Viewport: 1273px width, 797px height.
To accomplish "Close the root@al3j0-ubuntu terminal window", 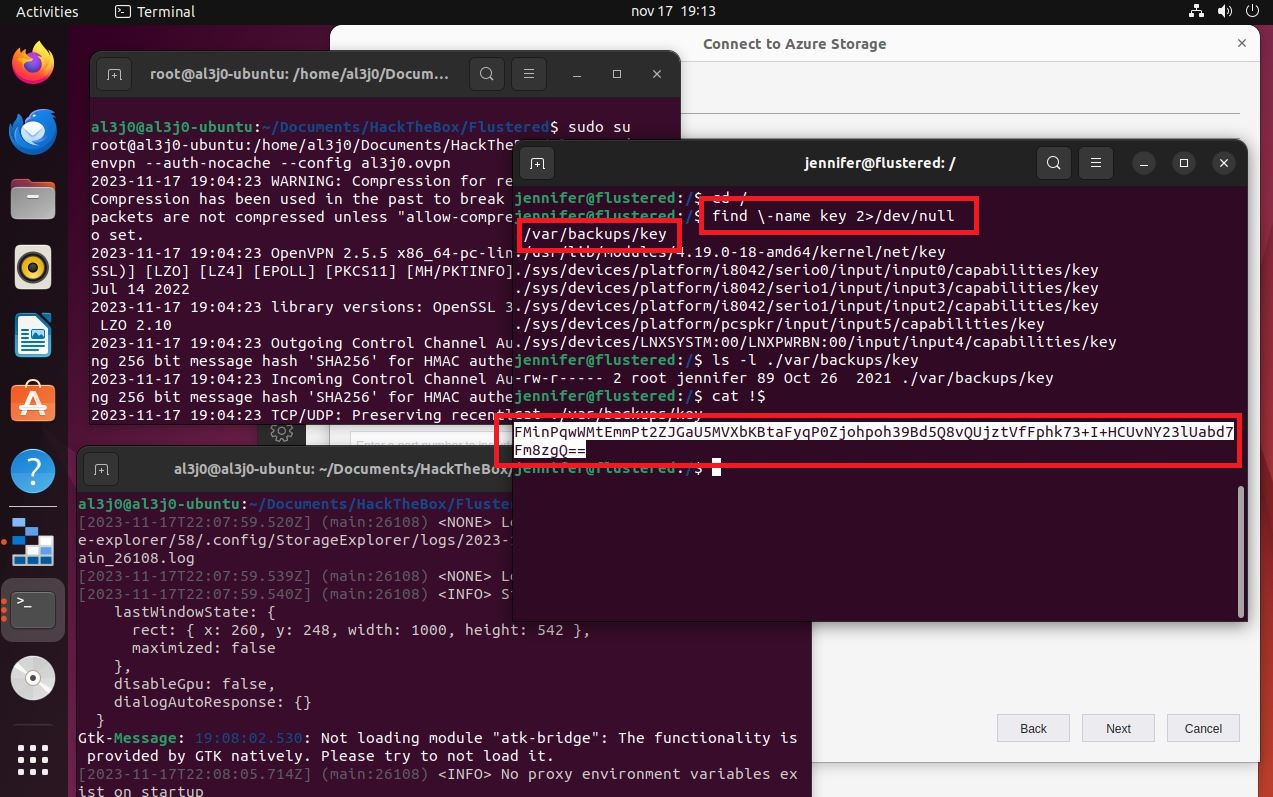I will 657,74.
